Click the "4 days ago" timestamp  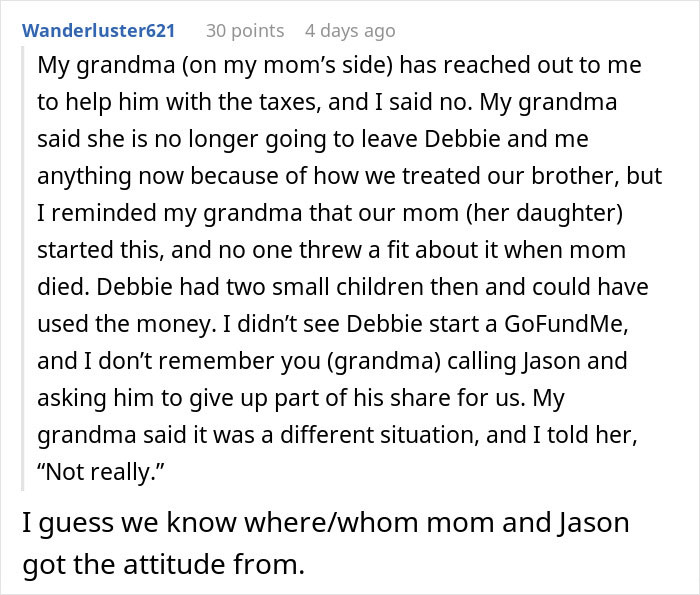(349, 31)
